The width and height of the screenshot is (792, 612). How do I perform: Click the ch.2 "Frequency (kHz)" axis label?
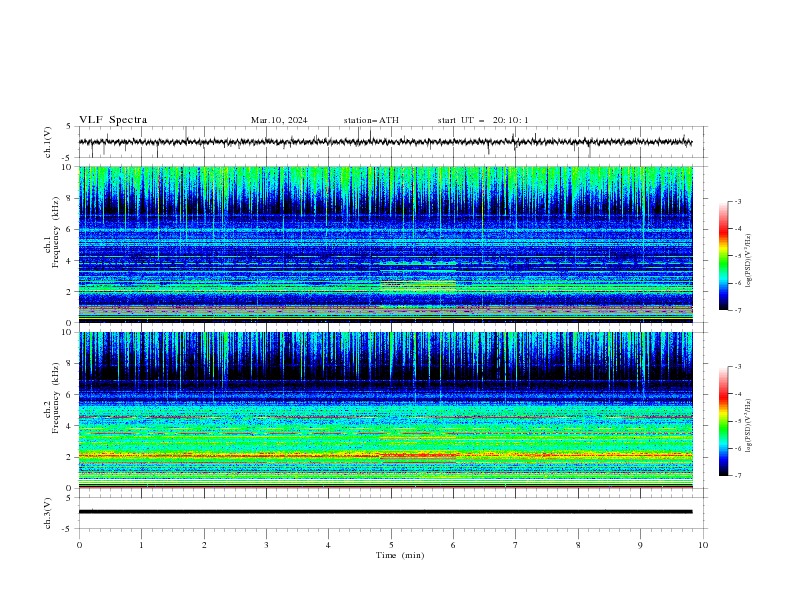tap(55, 397)
